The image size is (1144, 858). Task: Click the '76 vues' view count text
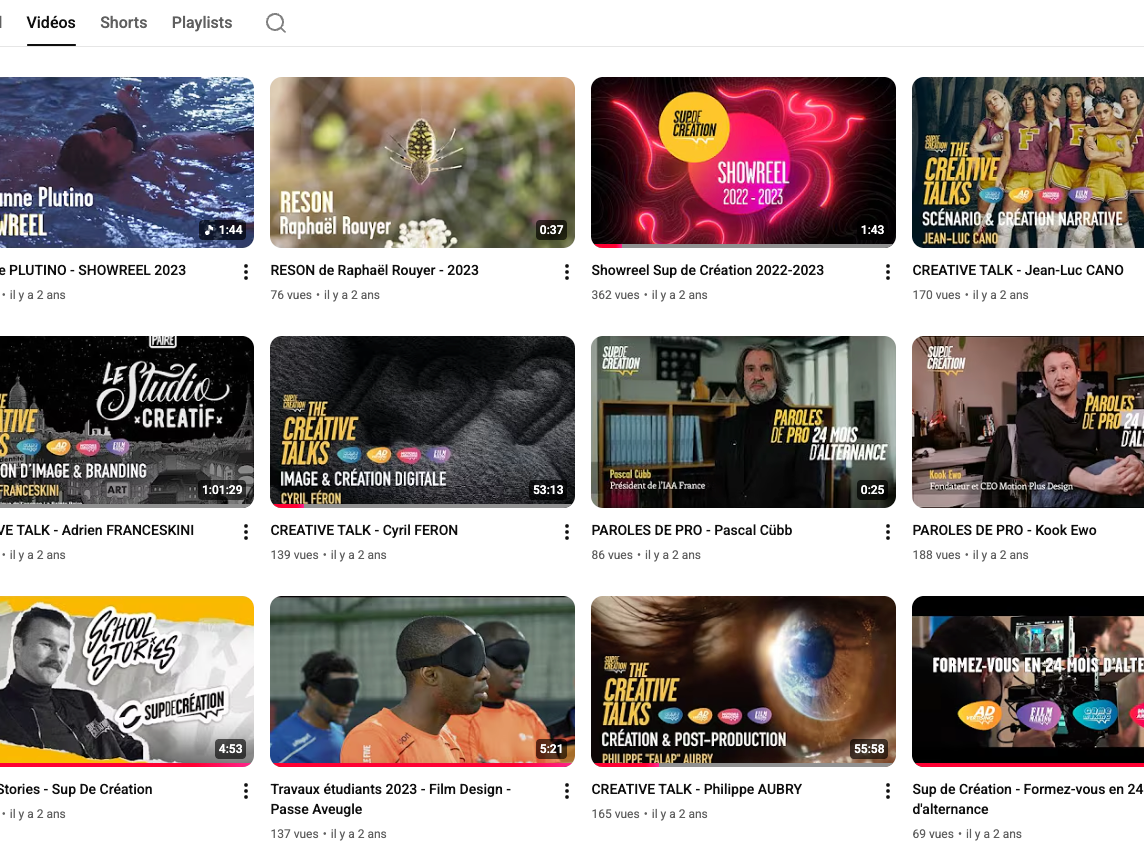pos(291,295)
